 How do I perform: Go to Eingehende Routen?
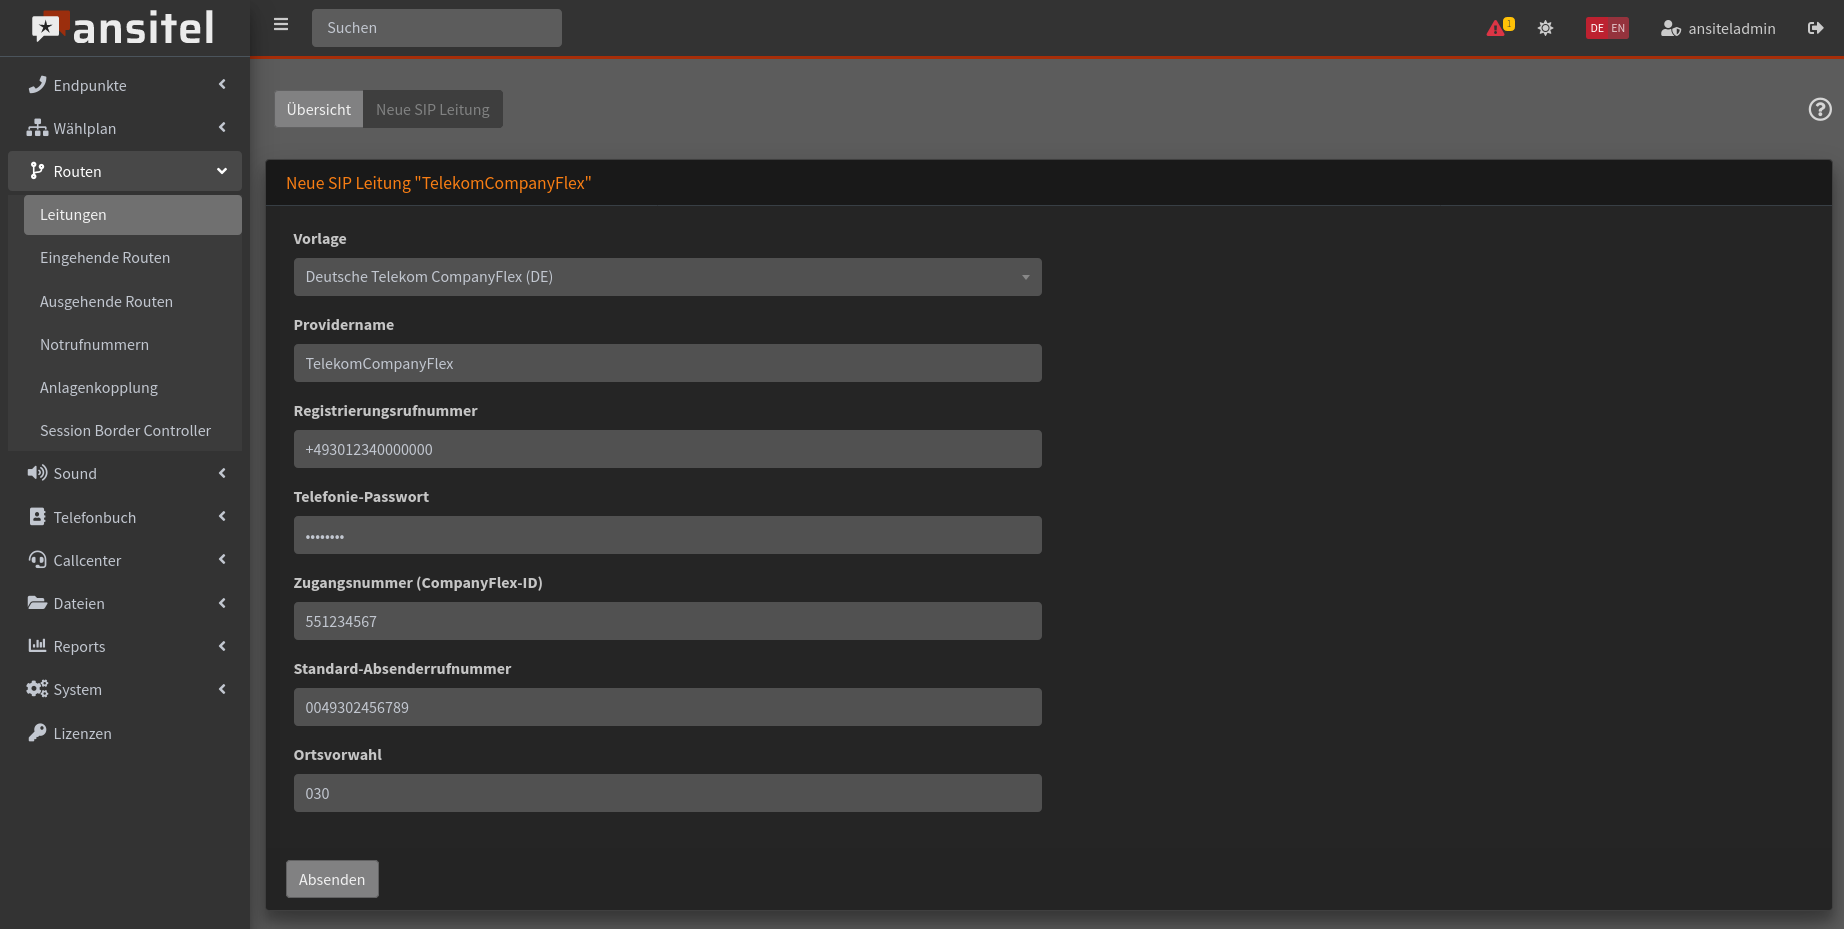pyautogui.click(x=105, y=258)
